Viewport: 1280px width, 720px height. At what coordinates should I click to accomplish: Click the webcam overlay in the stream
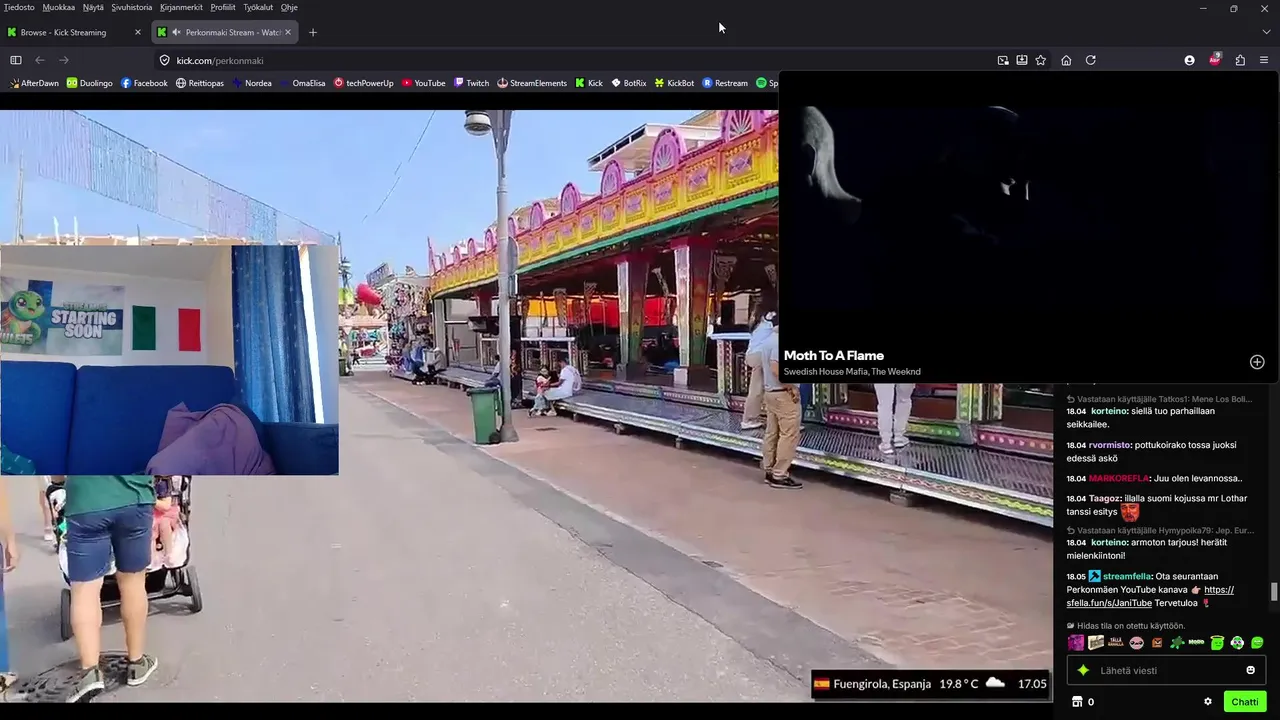169,360
